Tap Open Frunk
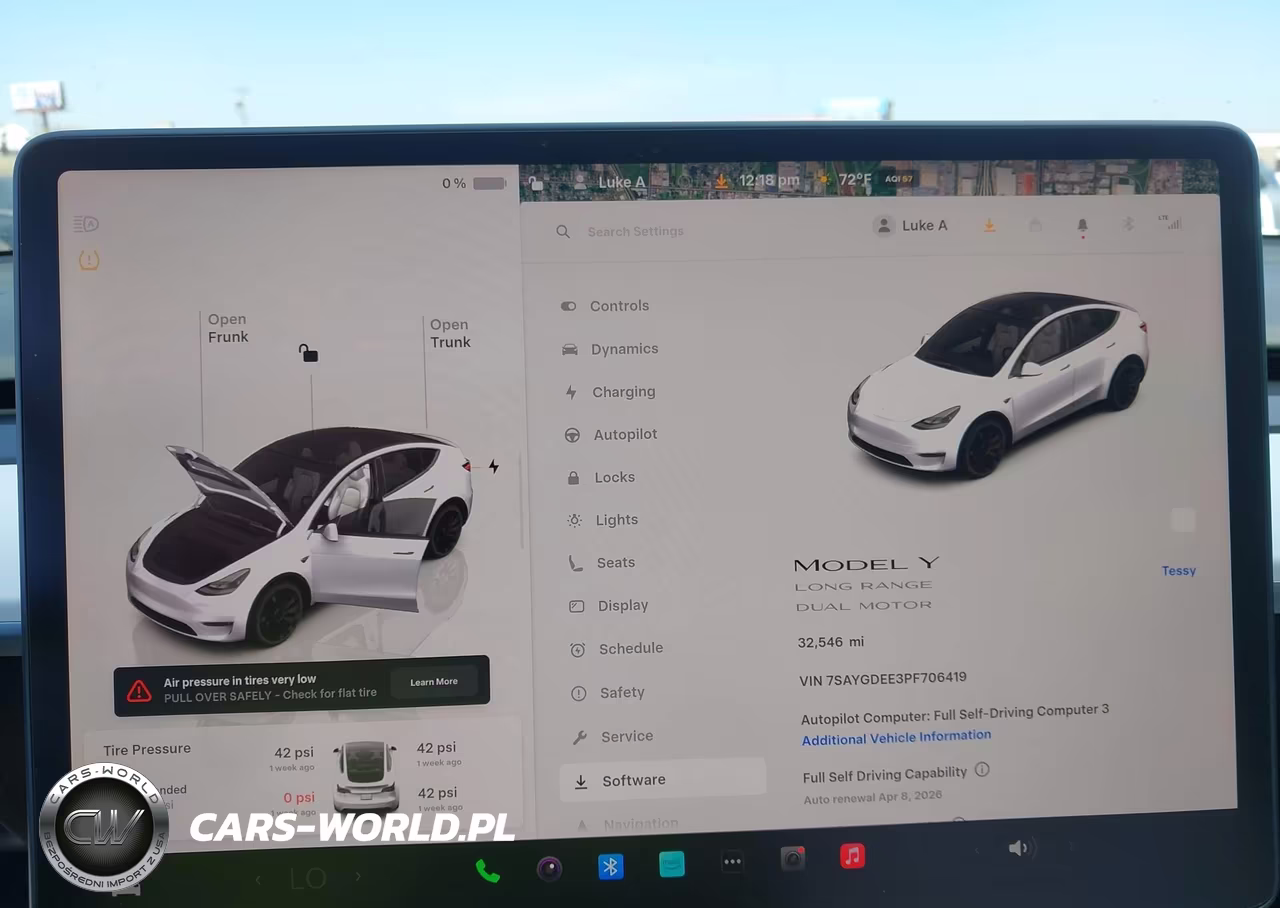The width and height of the screenshot is (1280, 908). coord(228,328)
